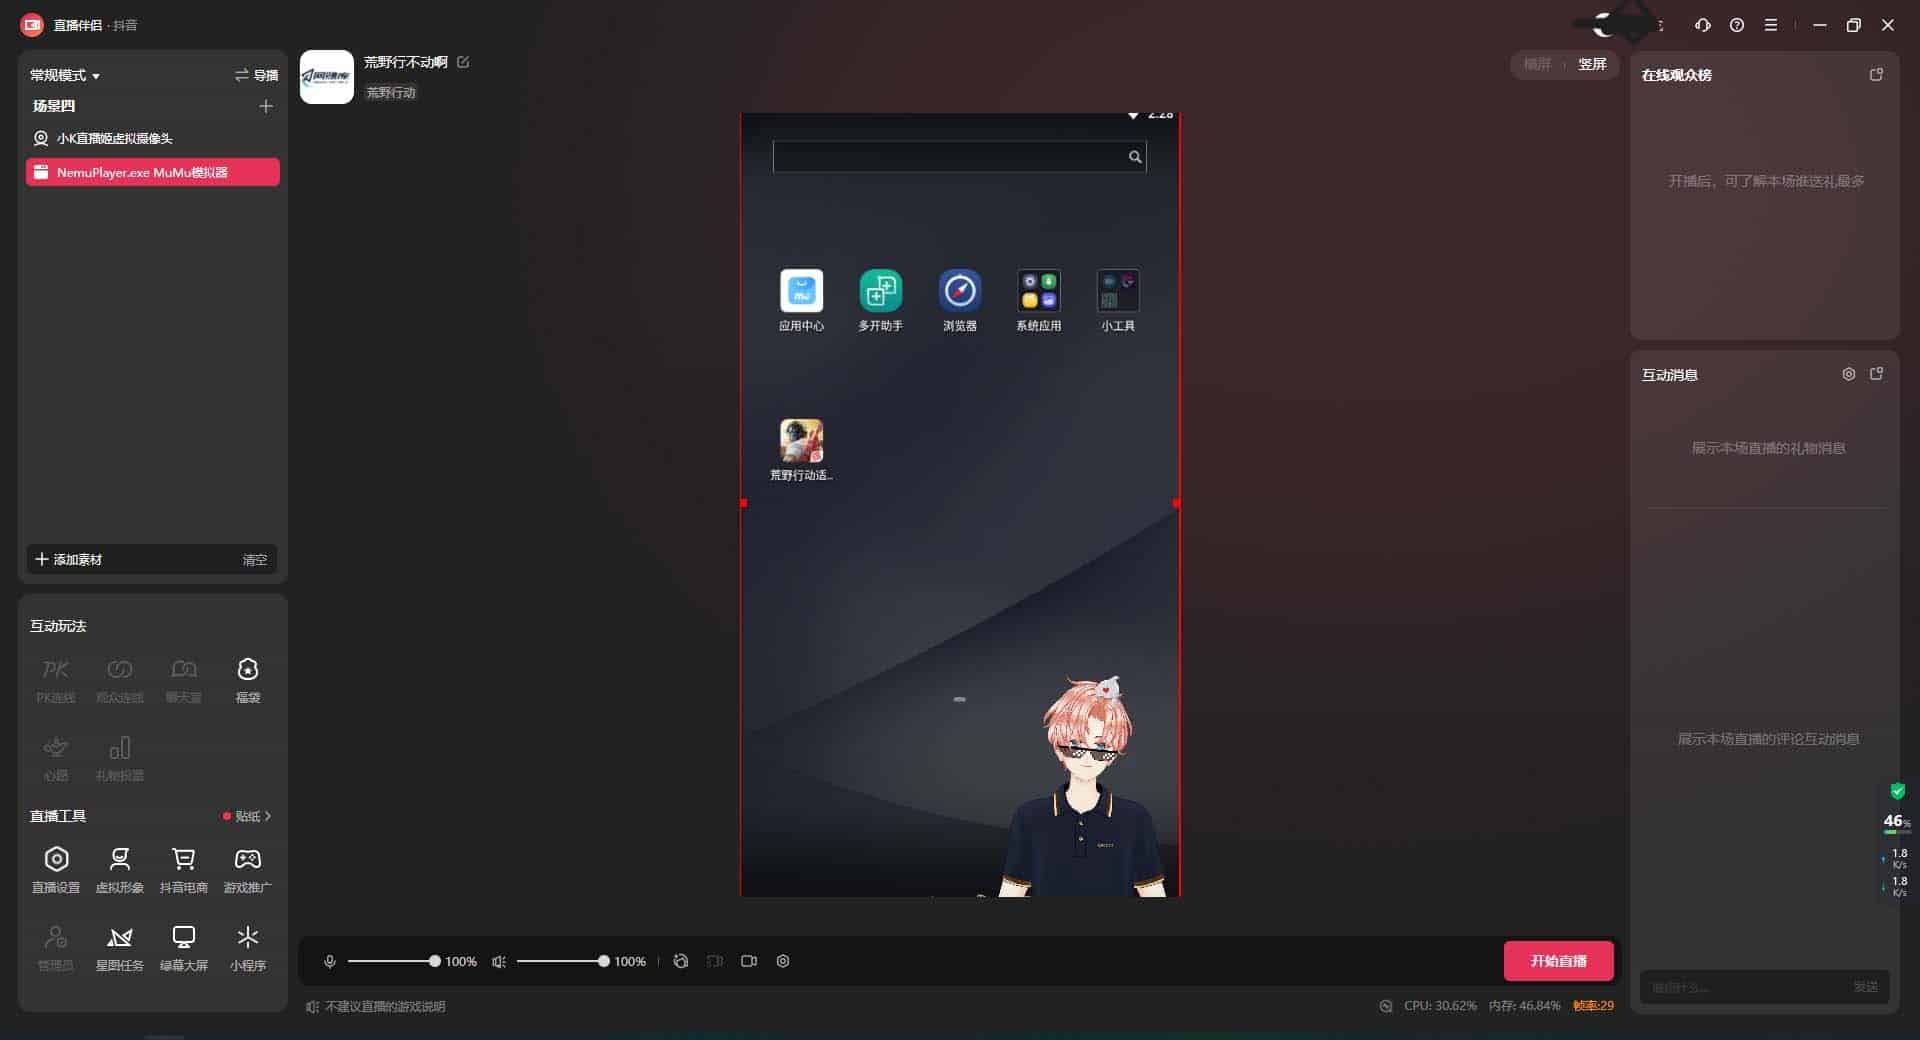This screenshot has width=1920, height=1040.
Task: Open 互动消息 settings gear icon
Action: pyautogui.click(x=1849, y=374)
